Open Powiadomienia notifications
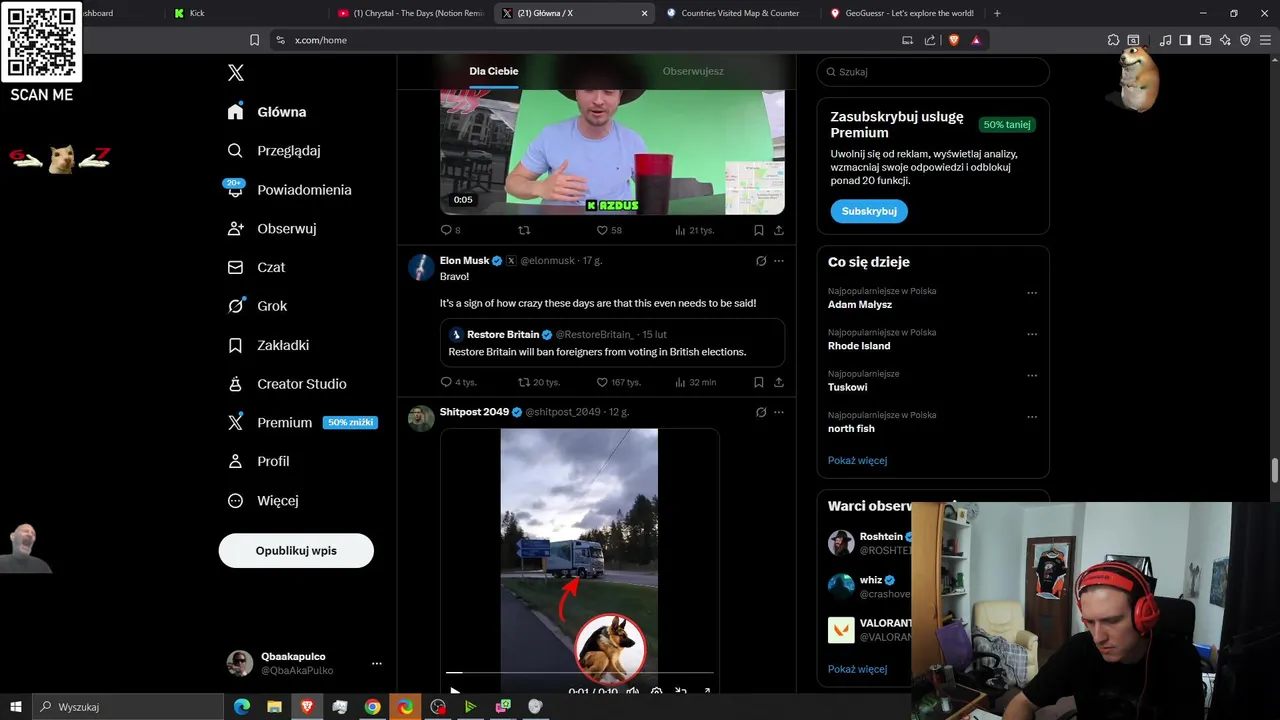 (x=289, y=190)
